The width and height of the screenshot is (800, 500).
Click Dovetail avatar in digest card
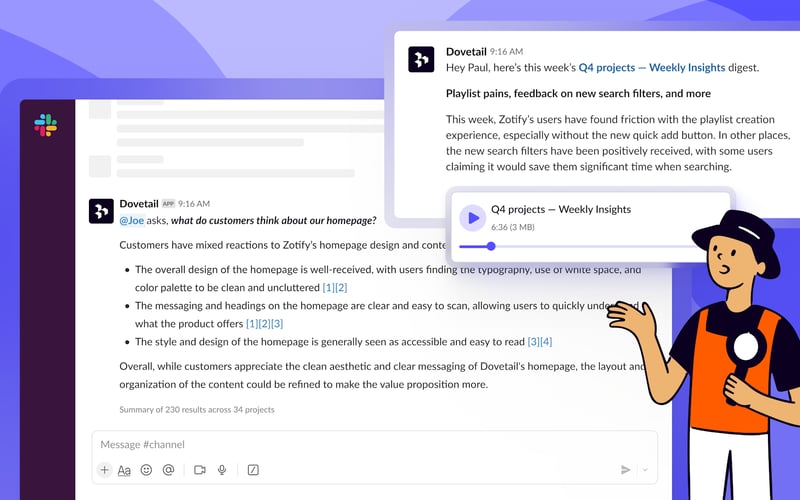click(x=421, y=59)
